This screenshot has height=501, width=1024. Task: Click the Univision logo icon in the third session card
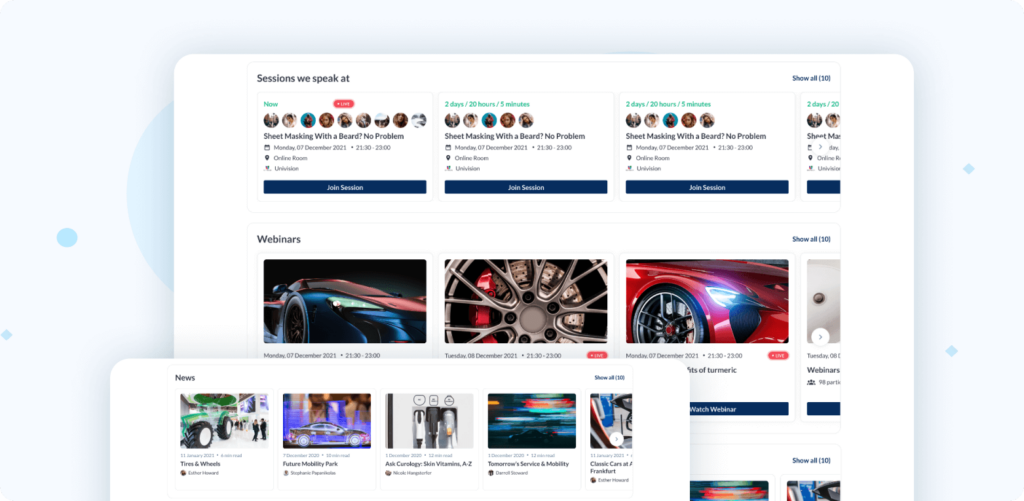pos(629,169)
